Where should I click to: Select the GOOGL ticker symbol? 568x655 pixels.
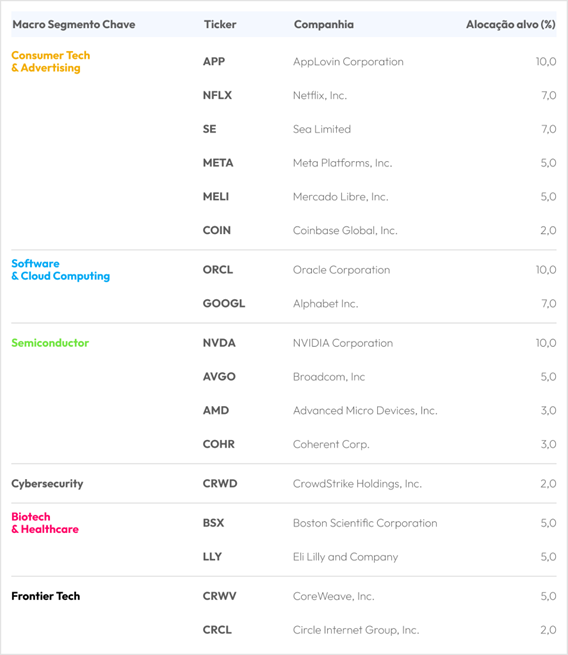[224, 304]
